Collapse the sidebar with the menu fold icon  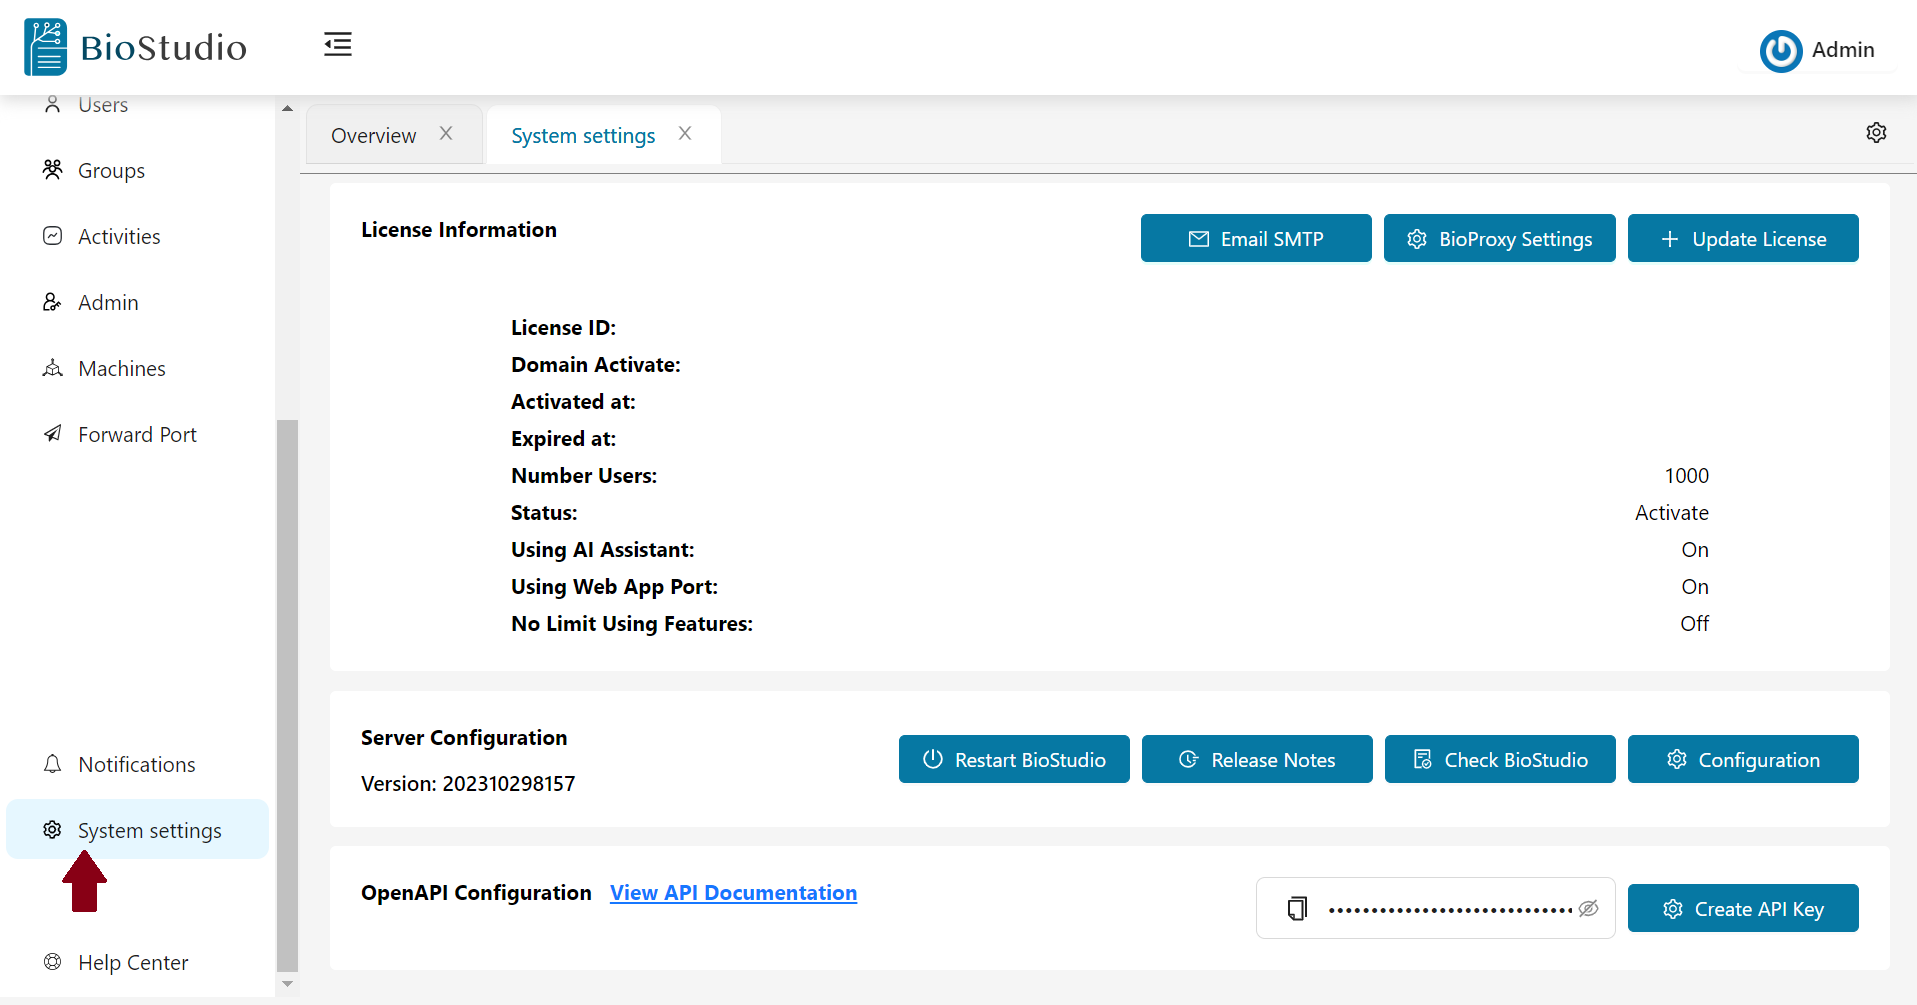(338, 44)
